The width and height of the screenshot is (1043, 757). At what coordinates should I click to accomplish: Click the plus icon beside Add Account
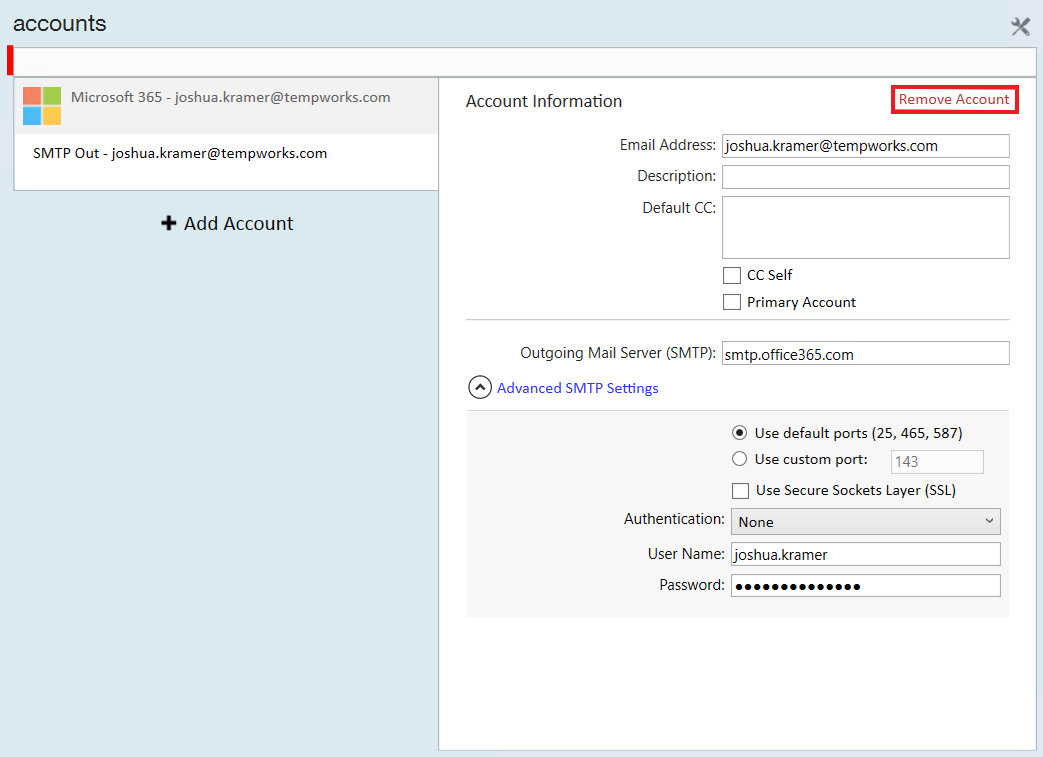click(169, 223)
